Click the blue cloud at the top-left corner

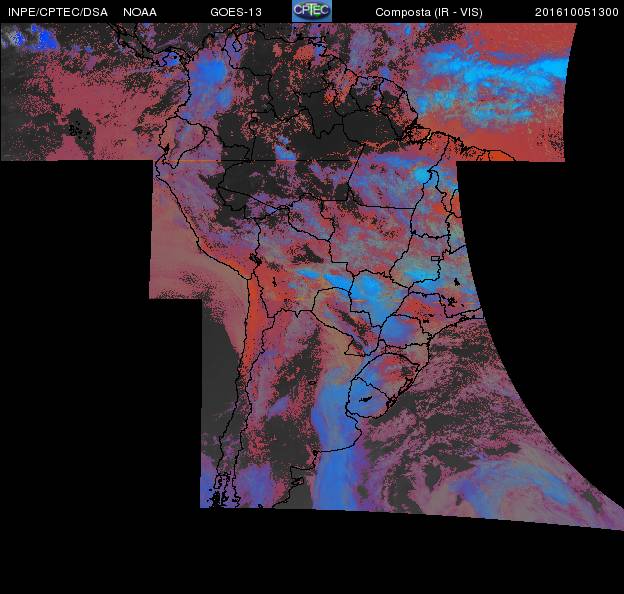pyautogui.click(x=25, y=40)
